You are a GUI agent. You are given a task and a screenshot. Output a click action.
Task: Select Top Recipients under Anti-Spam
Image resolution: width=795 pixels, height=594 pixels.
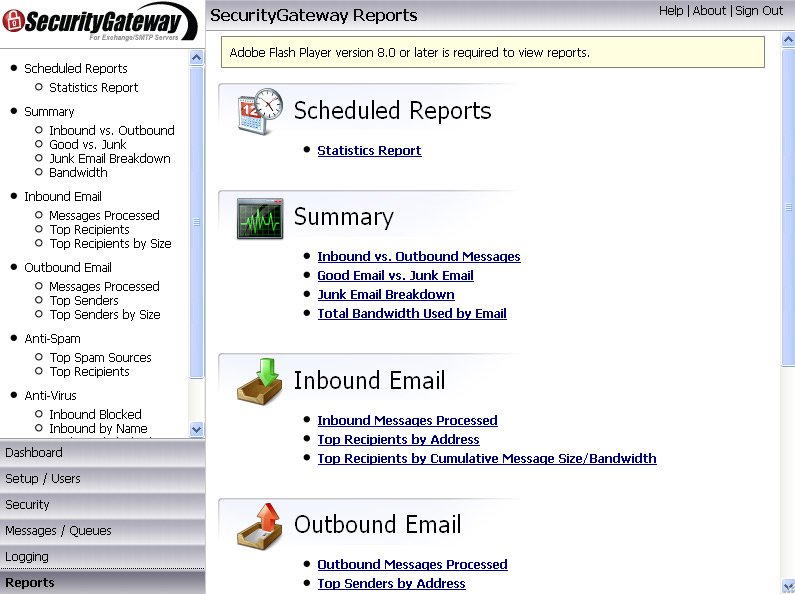90,372
